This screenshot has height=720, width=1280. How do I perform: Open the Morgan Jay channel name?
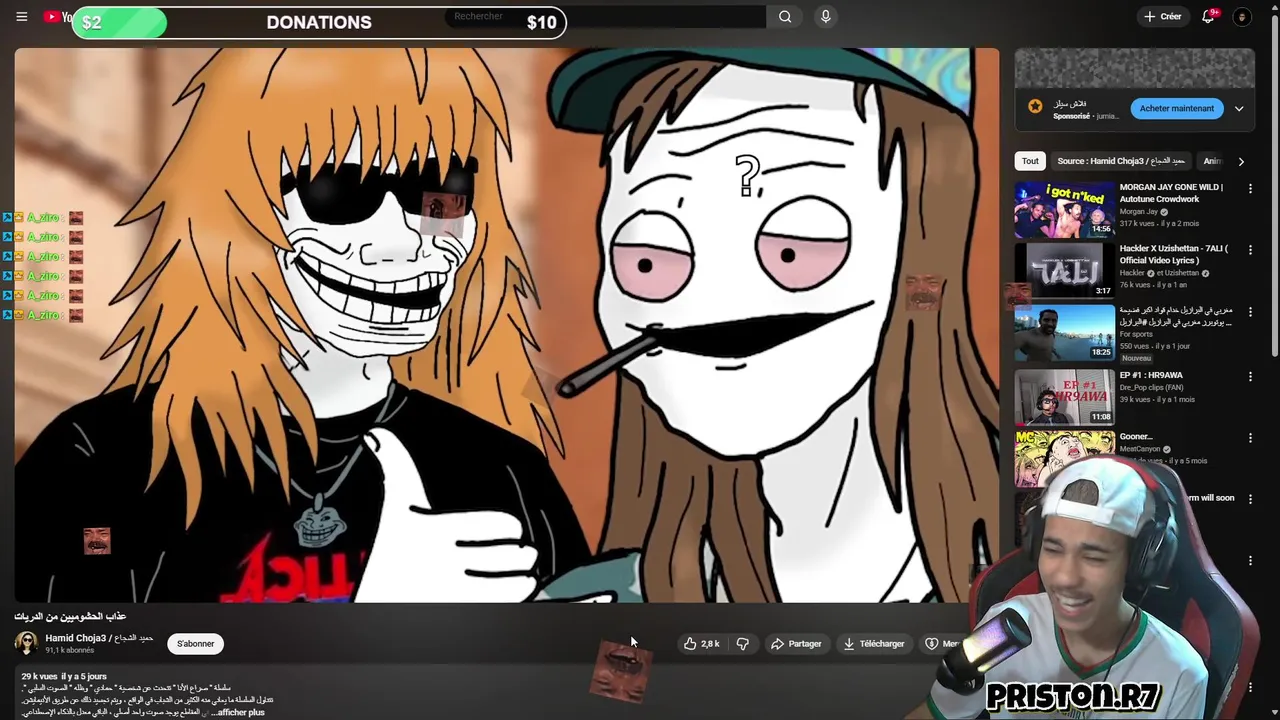pyautogui.click(x=1138, y=212)
